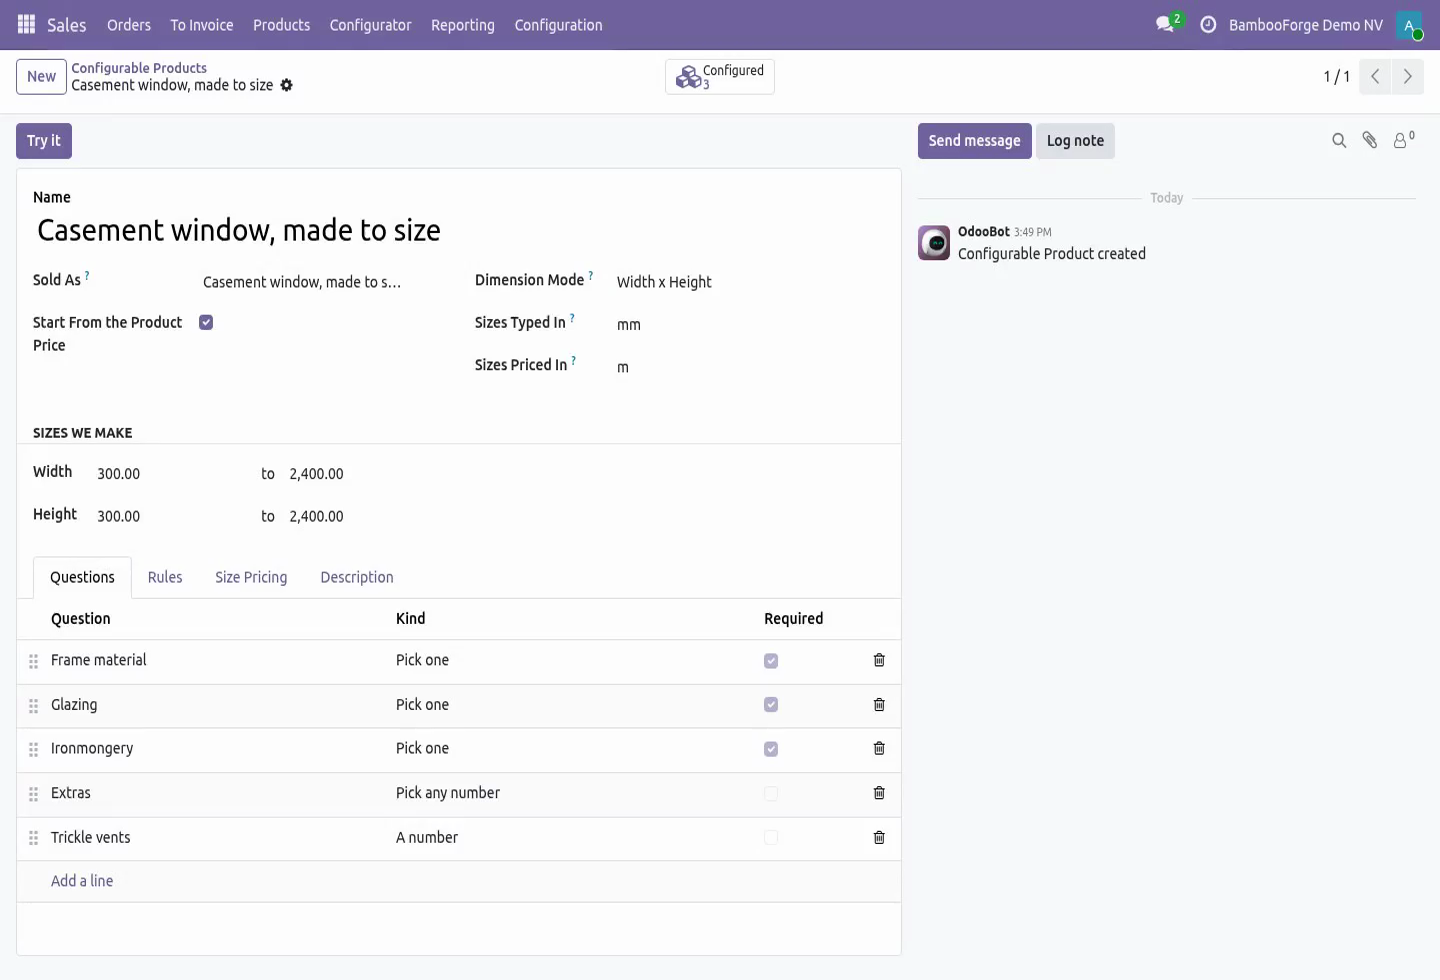The width and height of the screenshot is (1440, 980).
Task: Open the Configured smart button
Action: point(720,76)
